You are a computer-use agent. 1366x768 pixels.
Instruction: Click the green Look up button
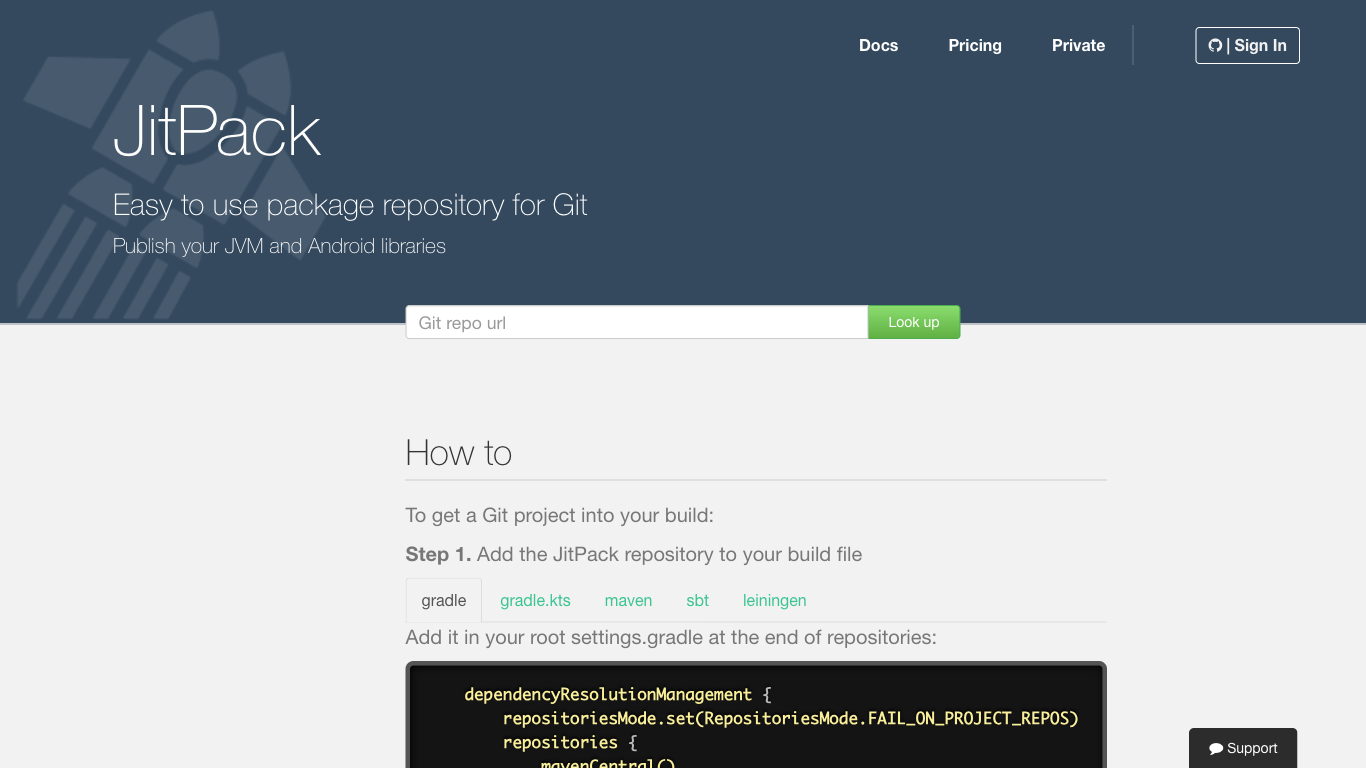[914, 322]
